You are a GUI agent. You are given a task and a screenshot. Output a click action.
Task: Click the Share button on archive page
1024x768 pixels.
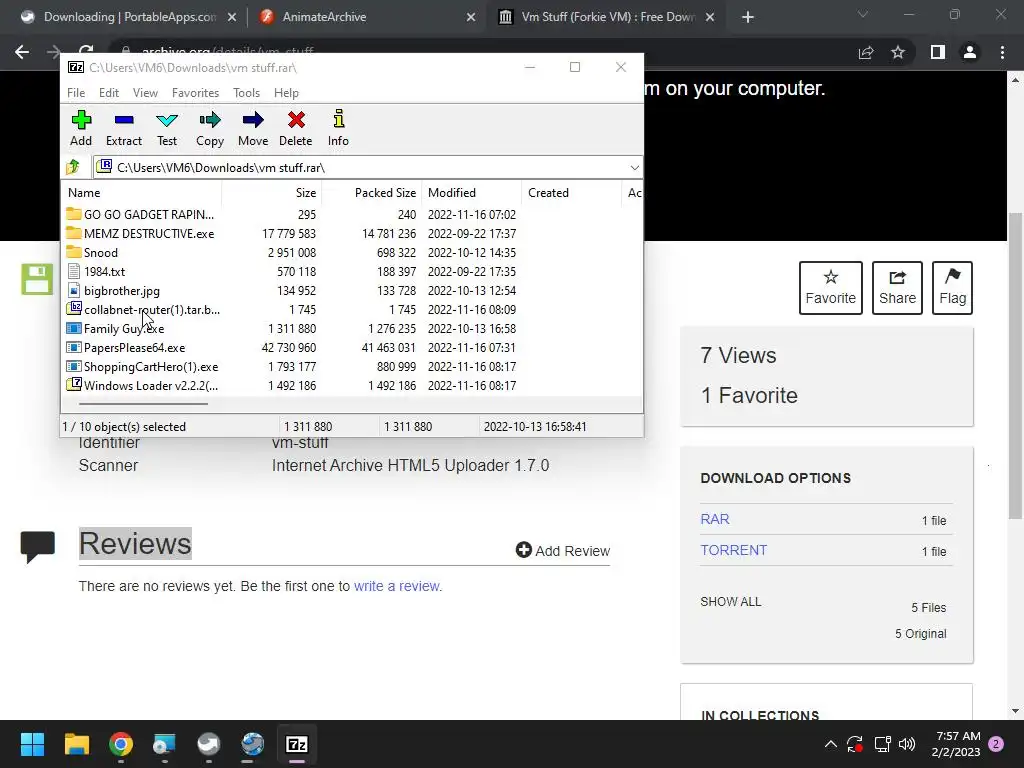(897, 288)
